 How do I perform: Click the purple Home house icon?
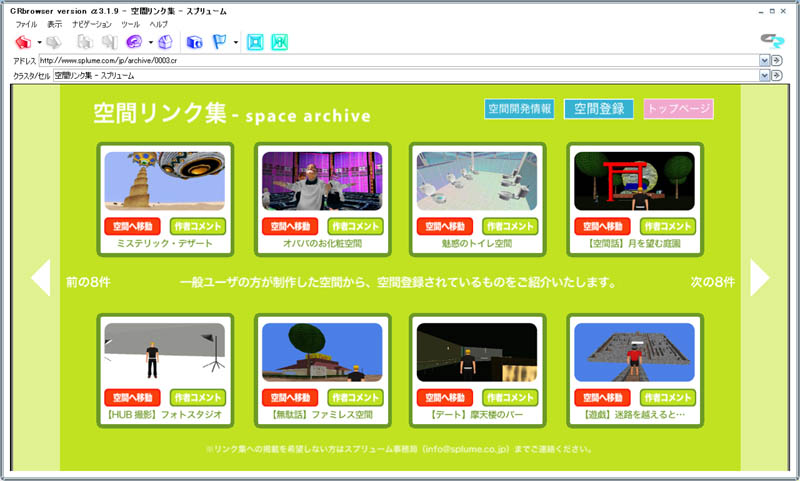165,42
